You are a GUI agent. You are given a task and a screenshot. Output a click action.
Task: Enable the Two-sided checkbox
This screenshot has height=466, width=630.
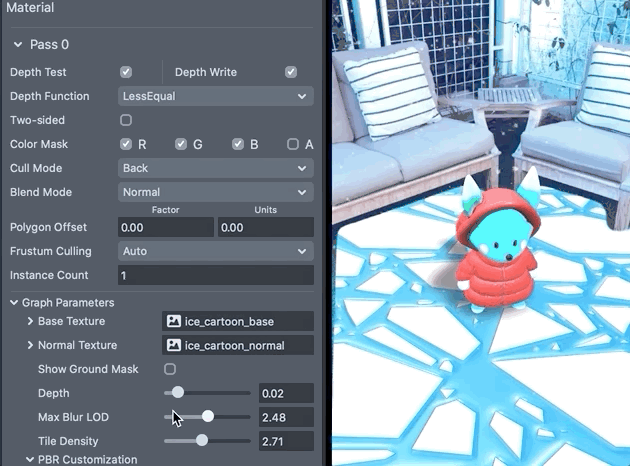126,120
